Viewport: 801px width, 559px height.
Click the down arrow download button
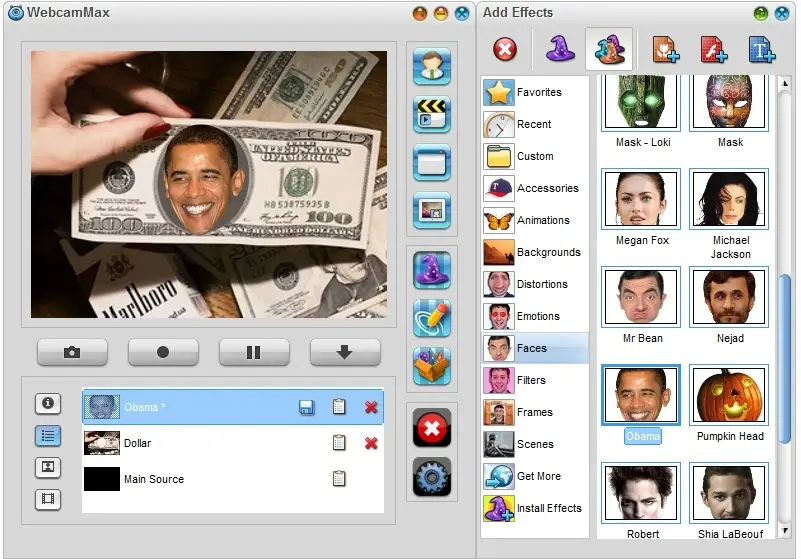[345, 352]
